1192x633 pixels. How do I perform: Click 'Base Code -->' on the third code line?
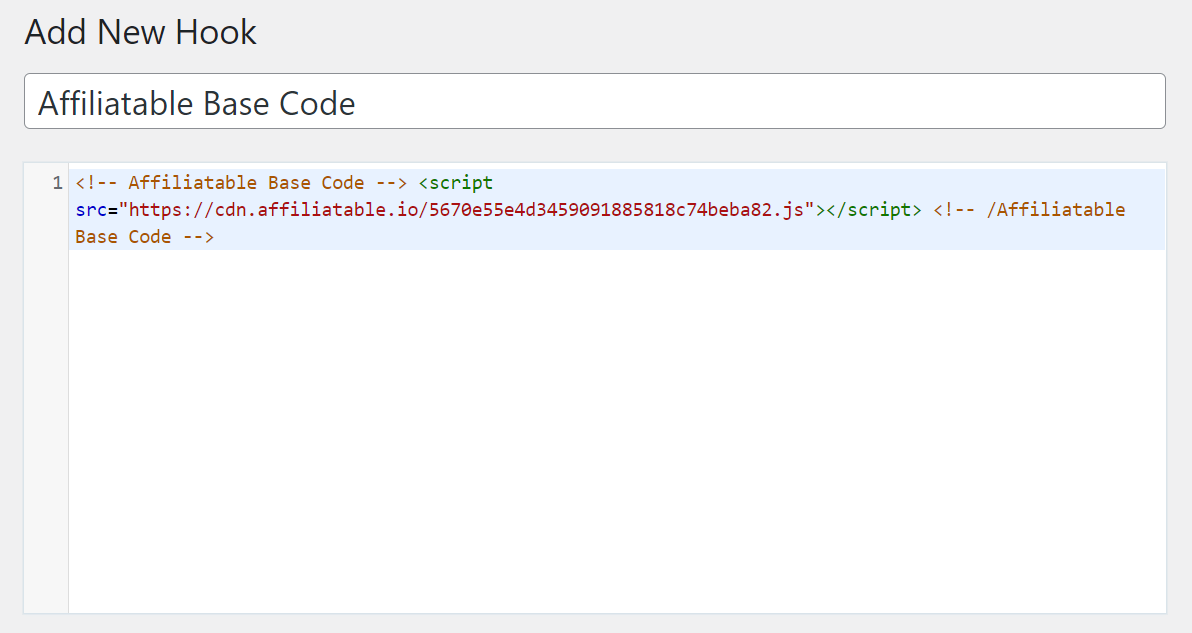144,237
